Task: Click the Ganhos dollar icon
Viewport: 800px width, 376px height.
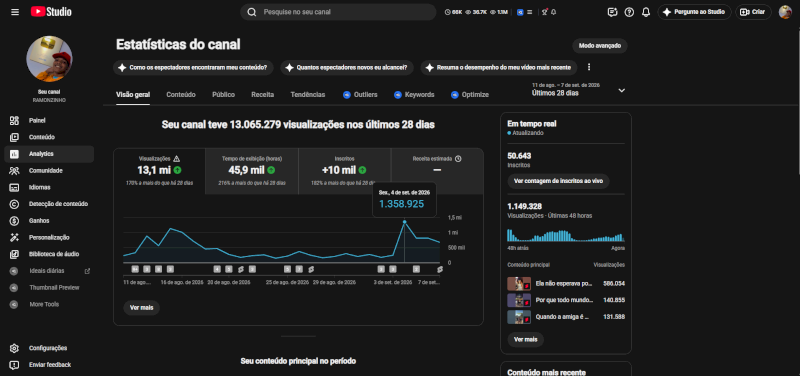Action: tap(14, 221)
